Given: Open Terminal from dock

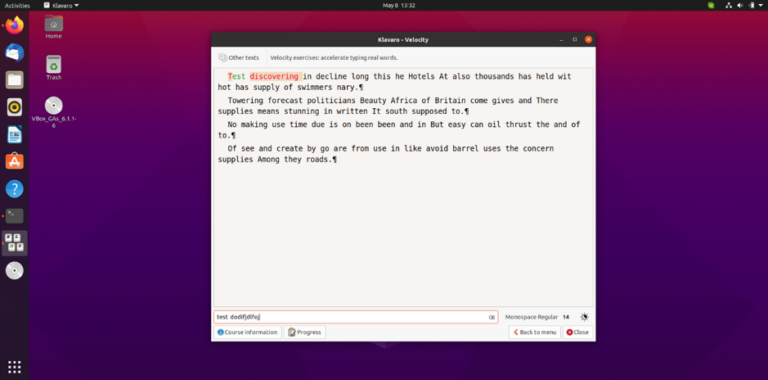Looking at the screenshot, I should click(14, 215).
